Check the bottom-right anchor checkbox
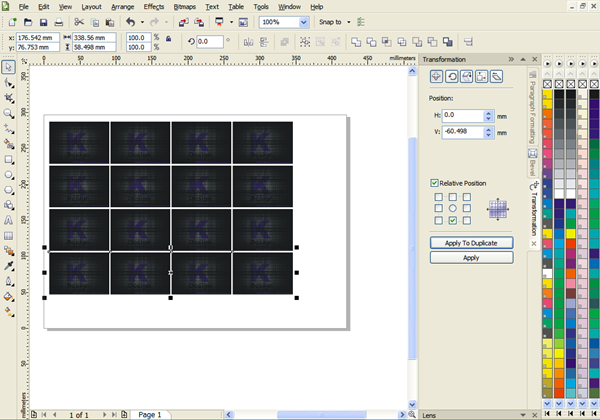600x420 pixels. tap(467, 220)
